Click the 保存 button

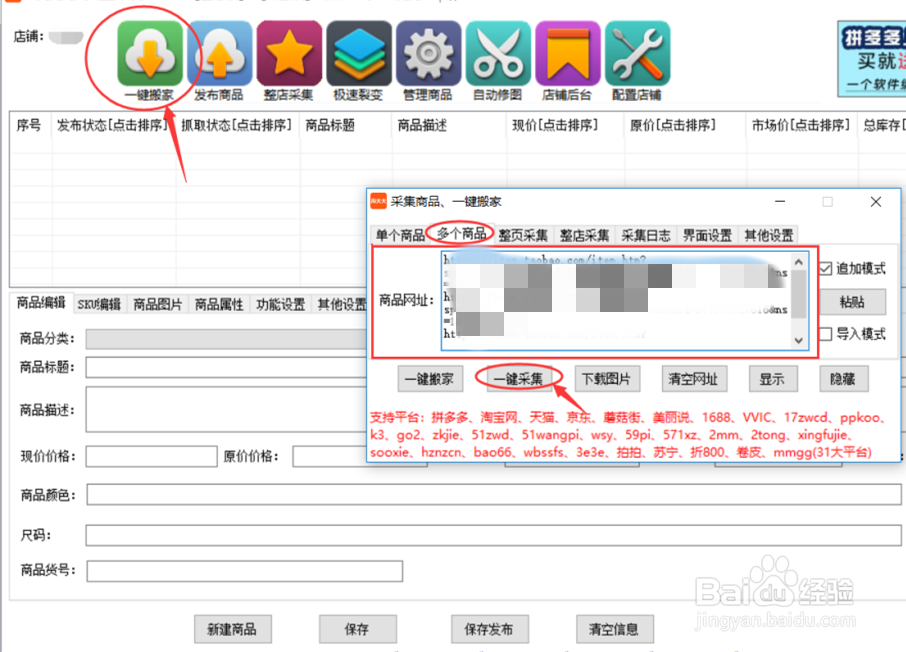coord(357,629)
